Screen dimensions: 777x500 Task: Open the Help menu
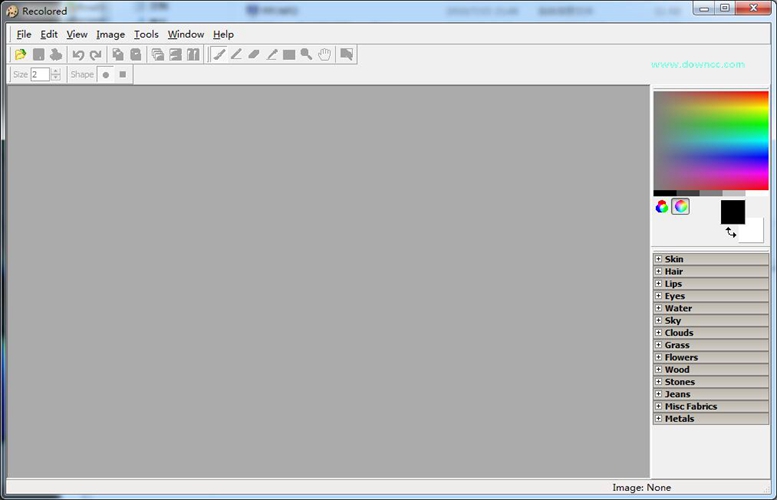tap(223, 34)
